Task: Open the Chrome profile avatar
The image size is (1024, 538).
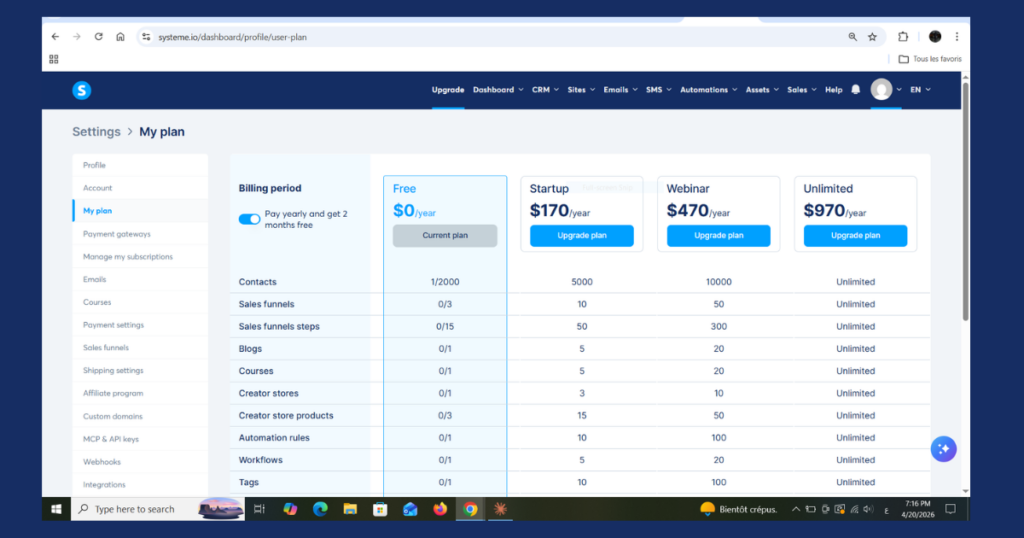Action: click(x=935, y=37)
